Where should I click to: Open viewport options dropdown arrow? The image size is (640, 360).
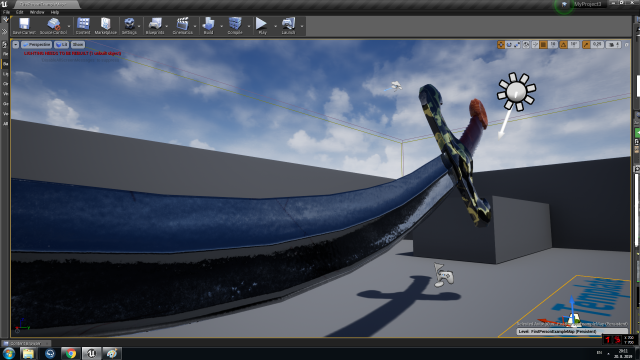pos(16,44)
